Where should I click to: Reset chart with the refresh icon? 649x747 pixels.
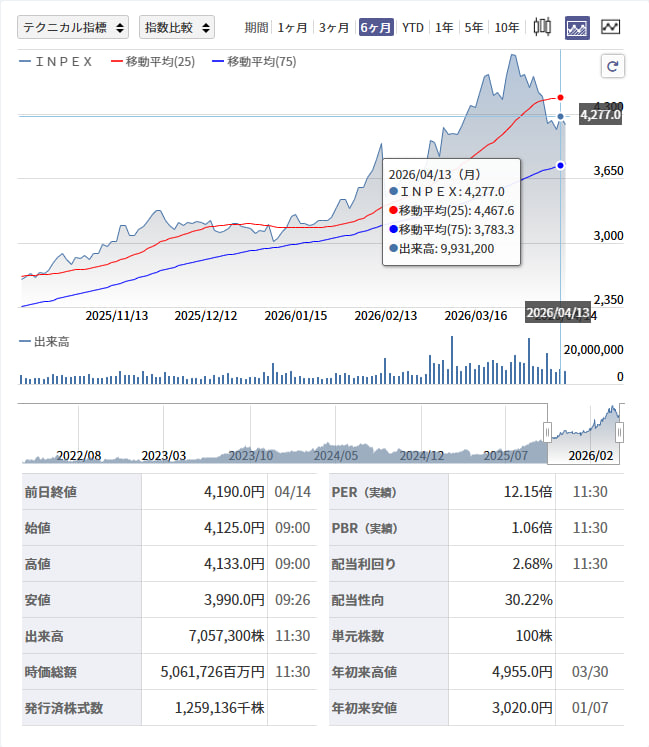point(613,66)
